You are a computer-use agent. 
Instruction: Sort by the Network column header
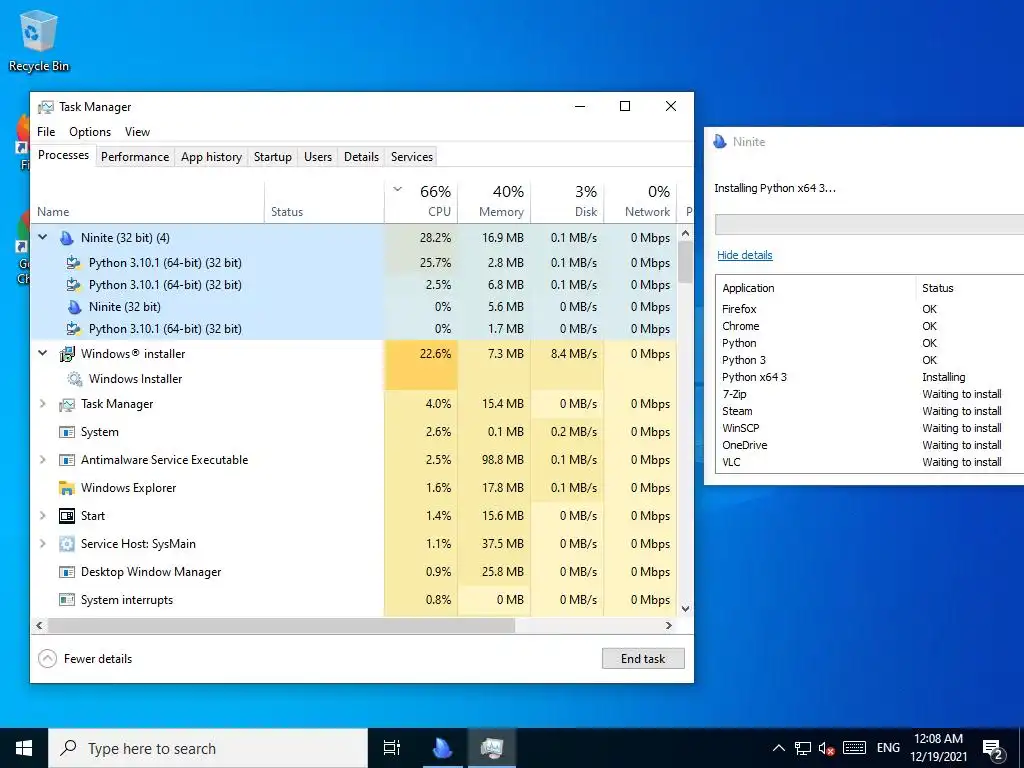pos(641,201)
